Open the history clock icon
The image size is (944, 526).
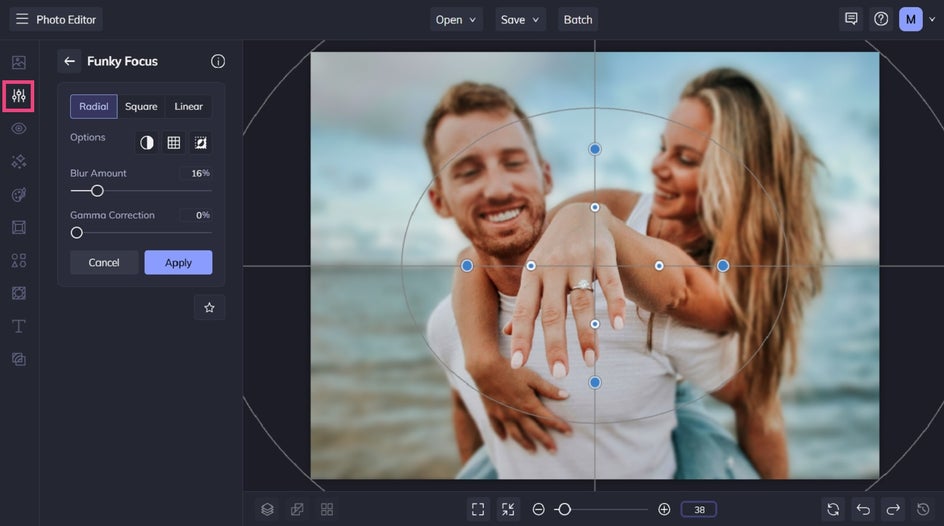923,509
